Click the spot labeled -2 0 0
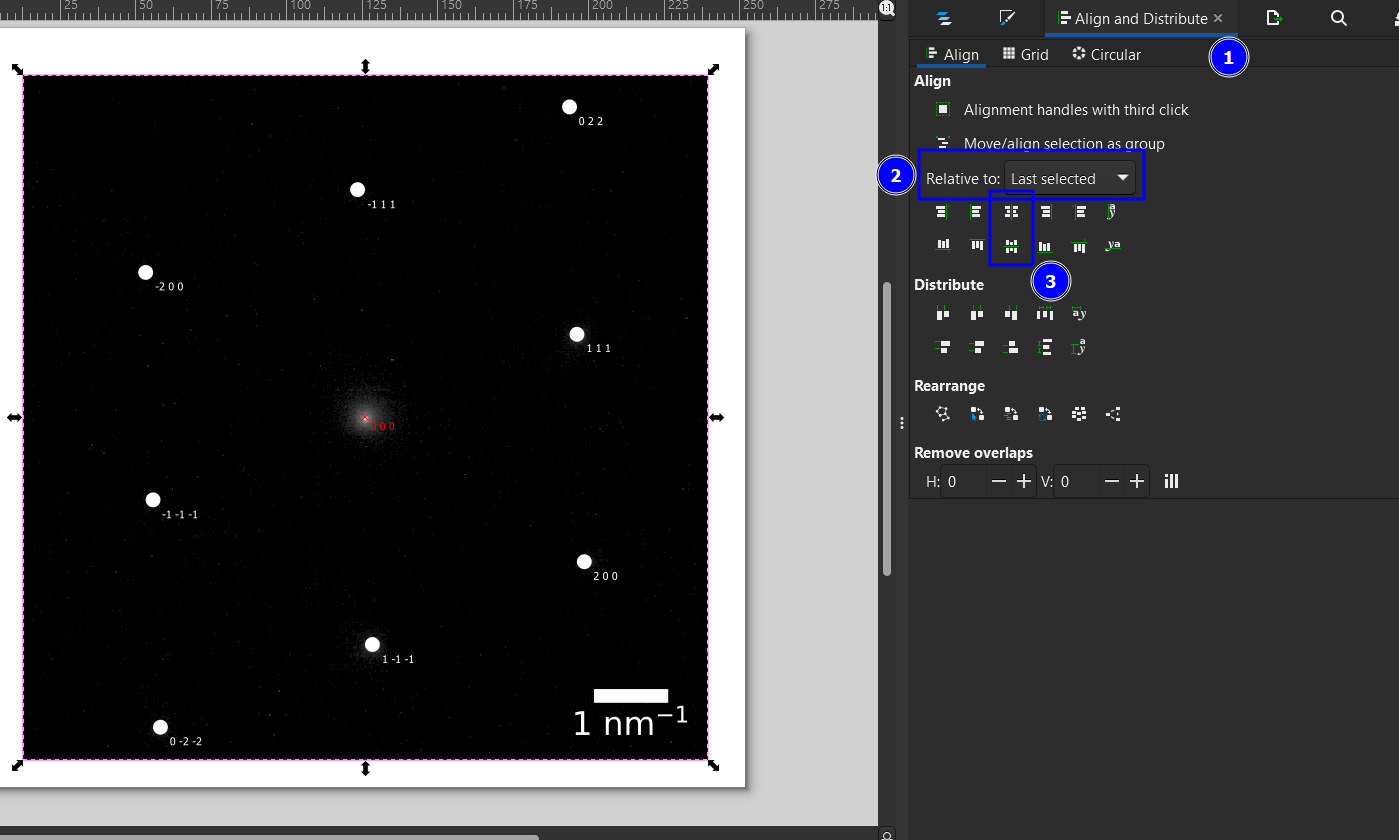Image resolution: width=1399 pixels, height=840 pixels. tap(145, 272)
